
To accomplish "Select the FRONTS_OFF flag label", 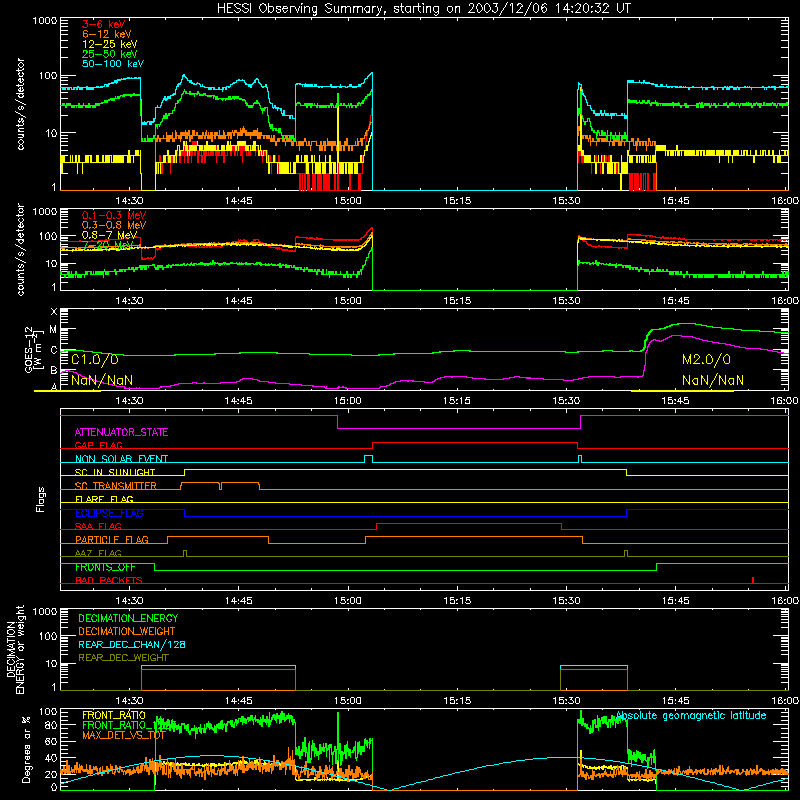I will pyautogui.click(x=105, y=567).
